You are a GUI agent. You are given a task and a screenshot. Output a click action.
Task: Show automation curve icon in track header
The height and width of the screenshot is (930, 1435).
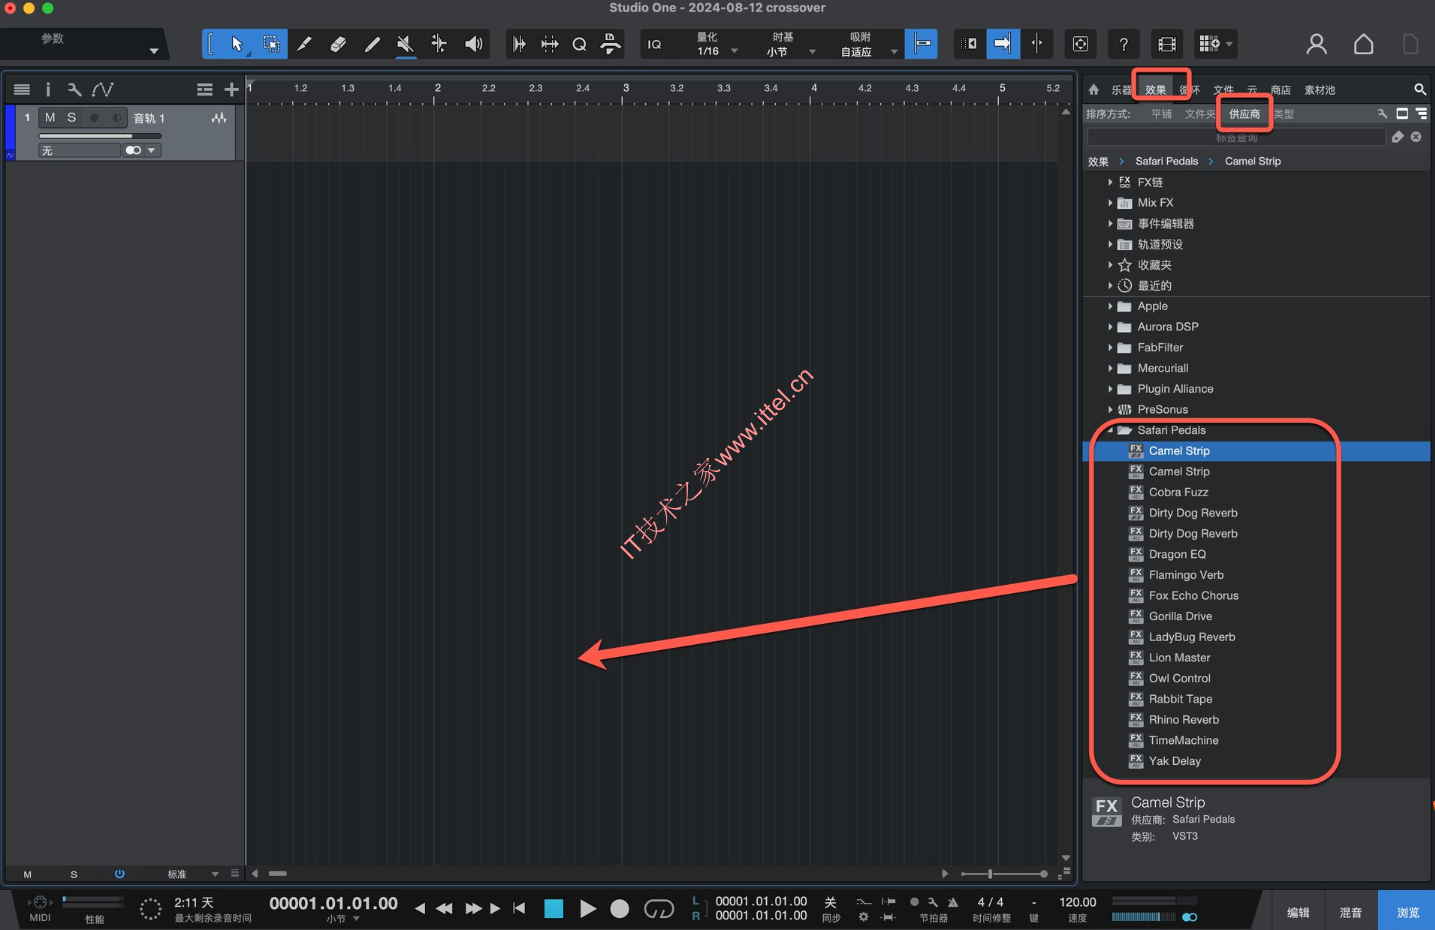tap(102, 89)
